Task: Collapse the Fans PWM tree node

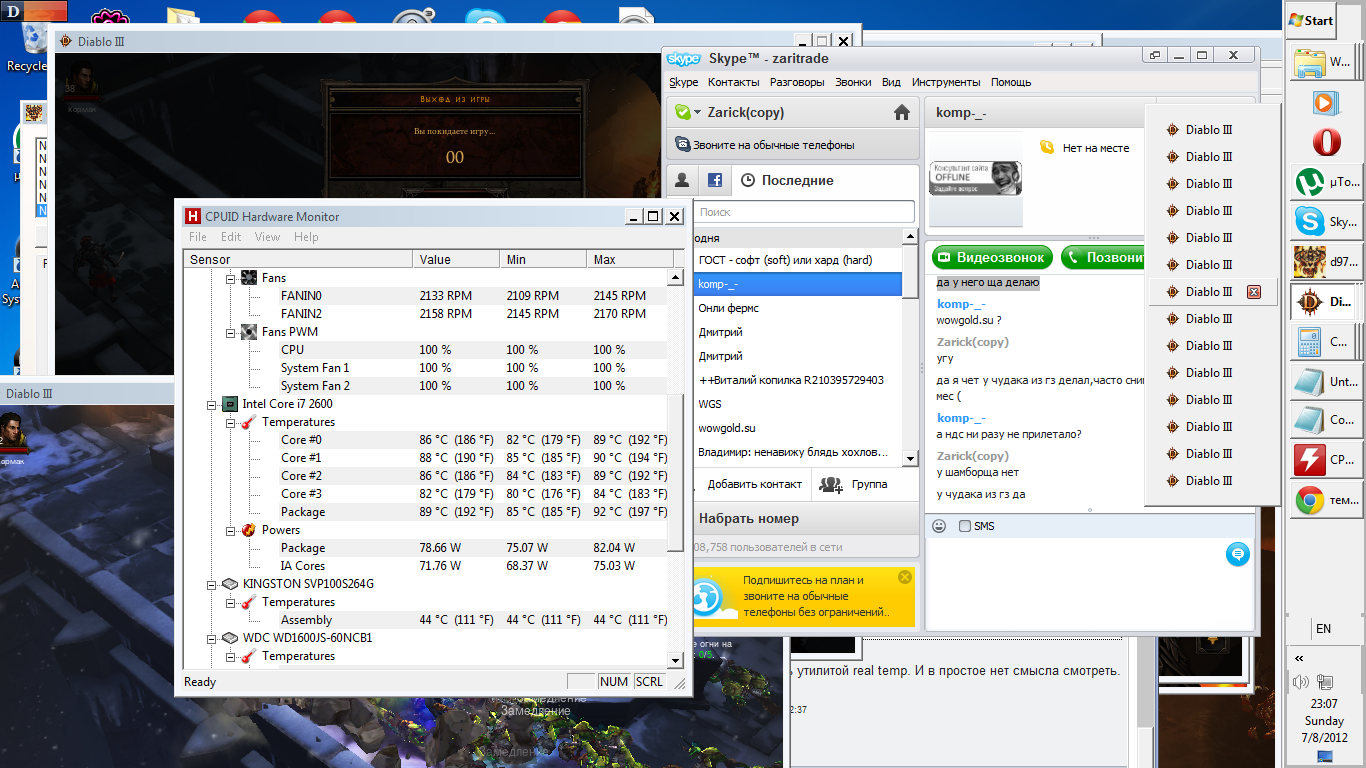Action: pyautogui.click(x=231, y=332)
